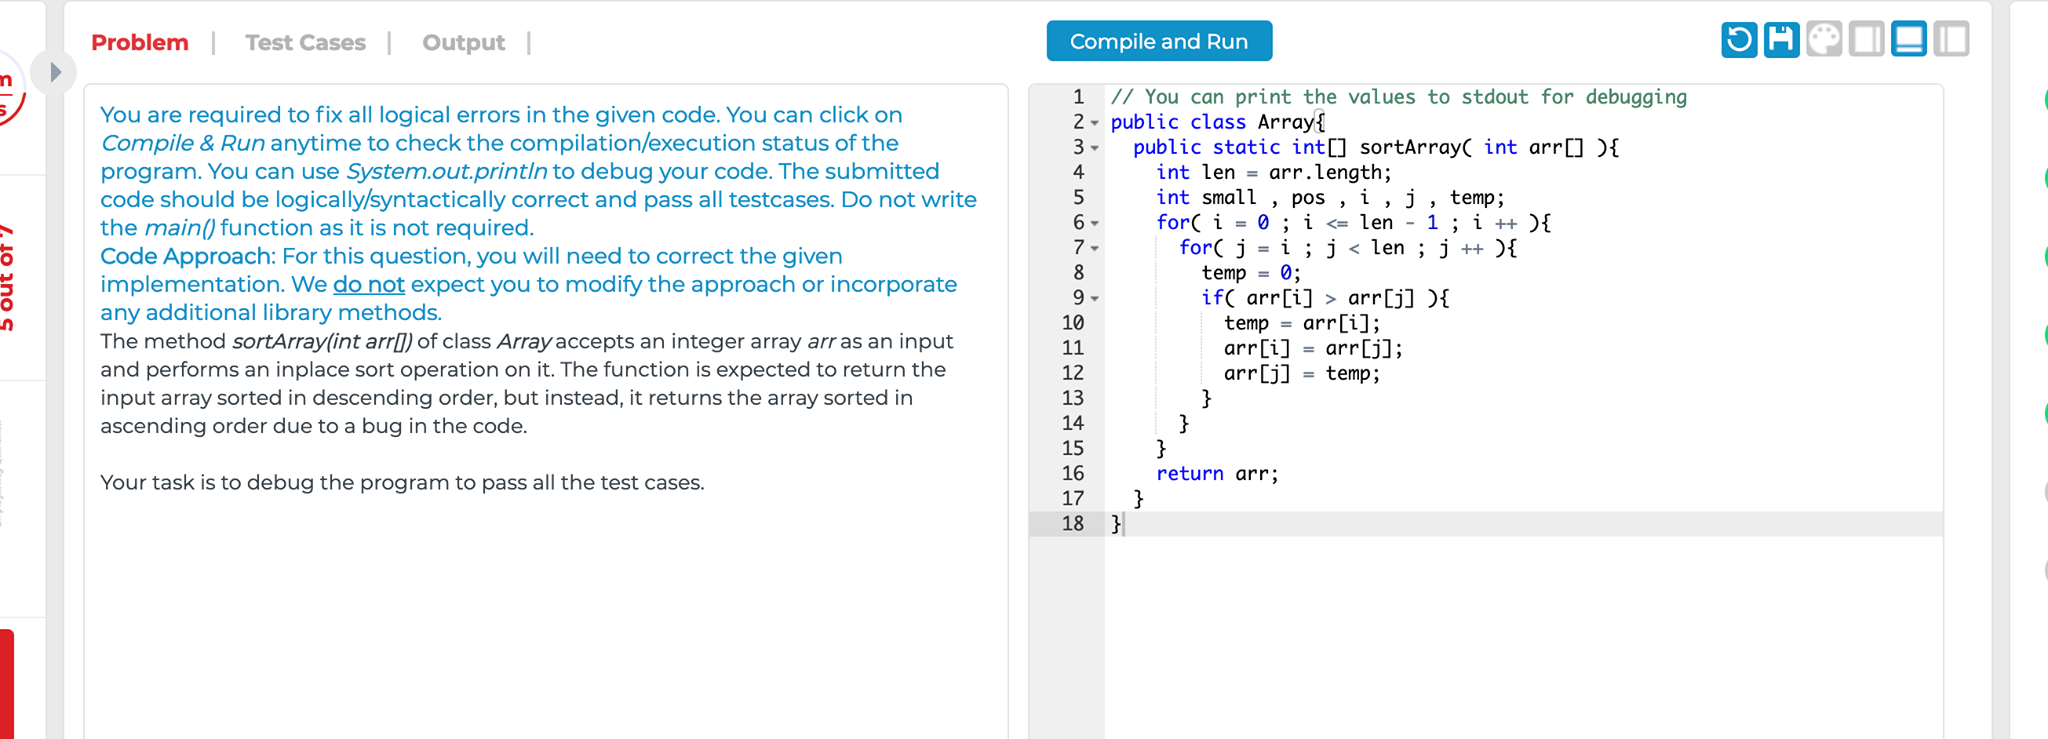Screen dimensions: 2048x739
Task: Click the 'int len = arr.length;' line
Action: [1274, 172]
